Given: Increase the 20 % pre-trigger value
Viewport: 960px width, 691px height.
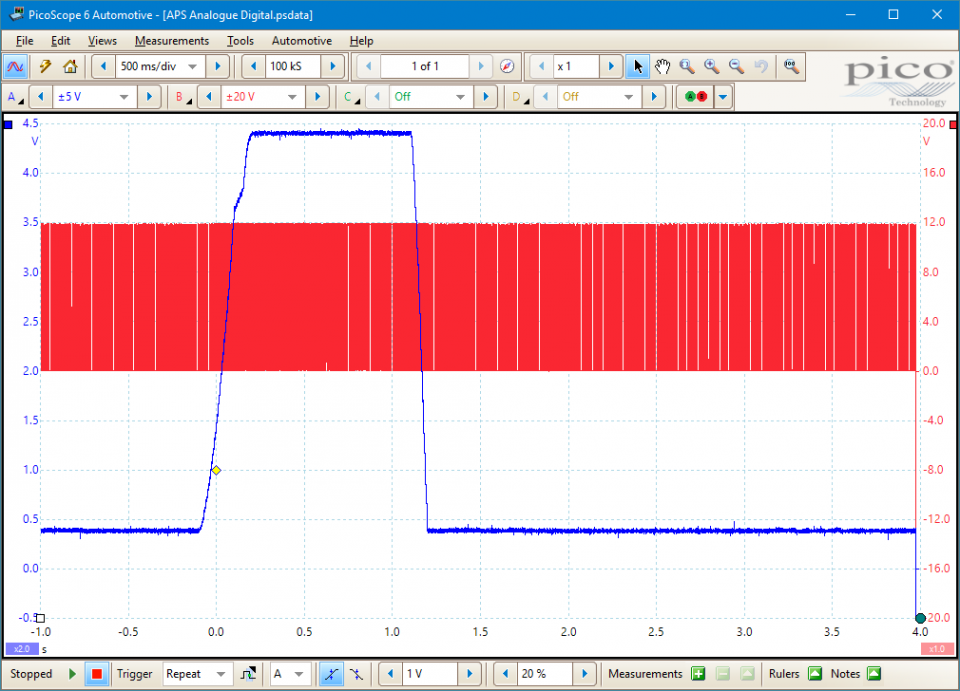Looking at the screenshot, I should point(587,674).
